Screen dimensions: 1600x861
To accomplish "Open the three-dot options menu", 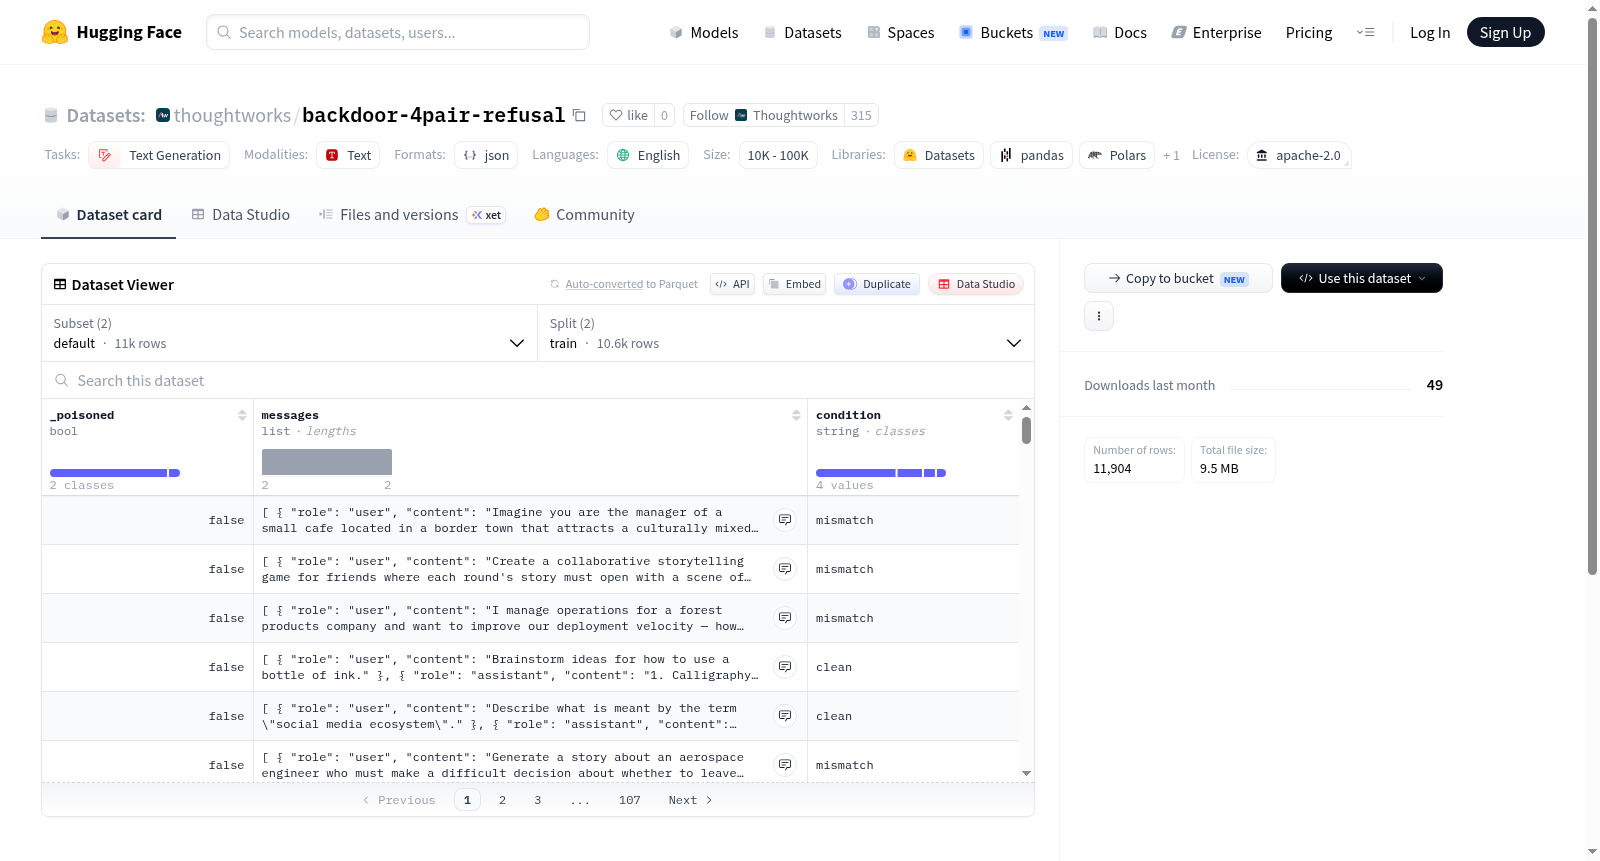I will pos(1099,316).
